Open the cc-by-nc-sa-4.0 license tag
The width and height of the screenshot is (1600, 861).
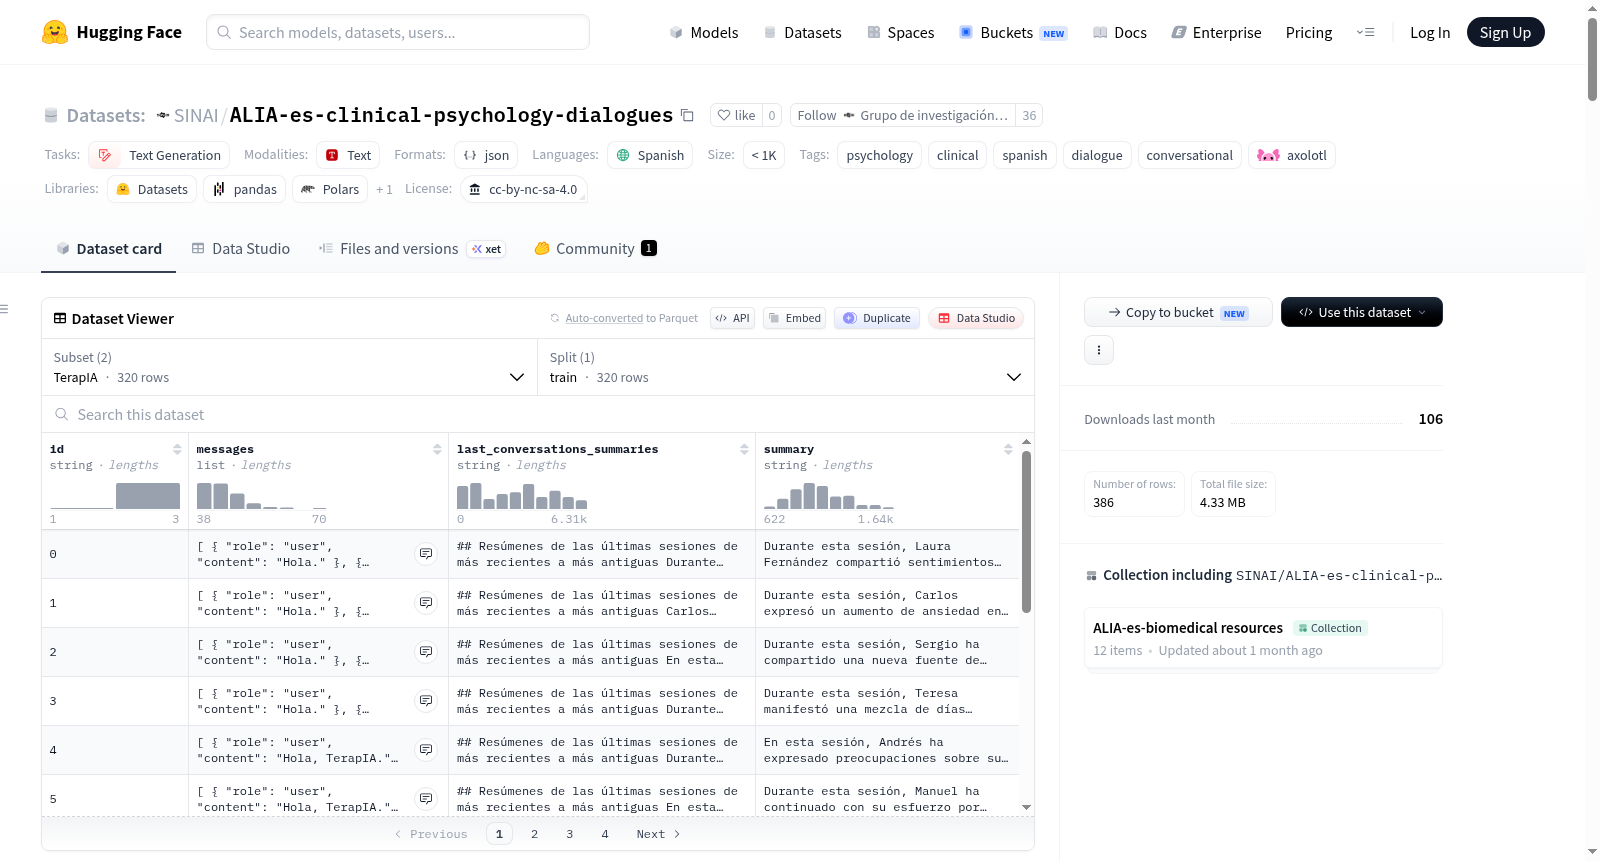pyautogui.click(x=524, y=189)
